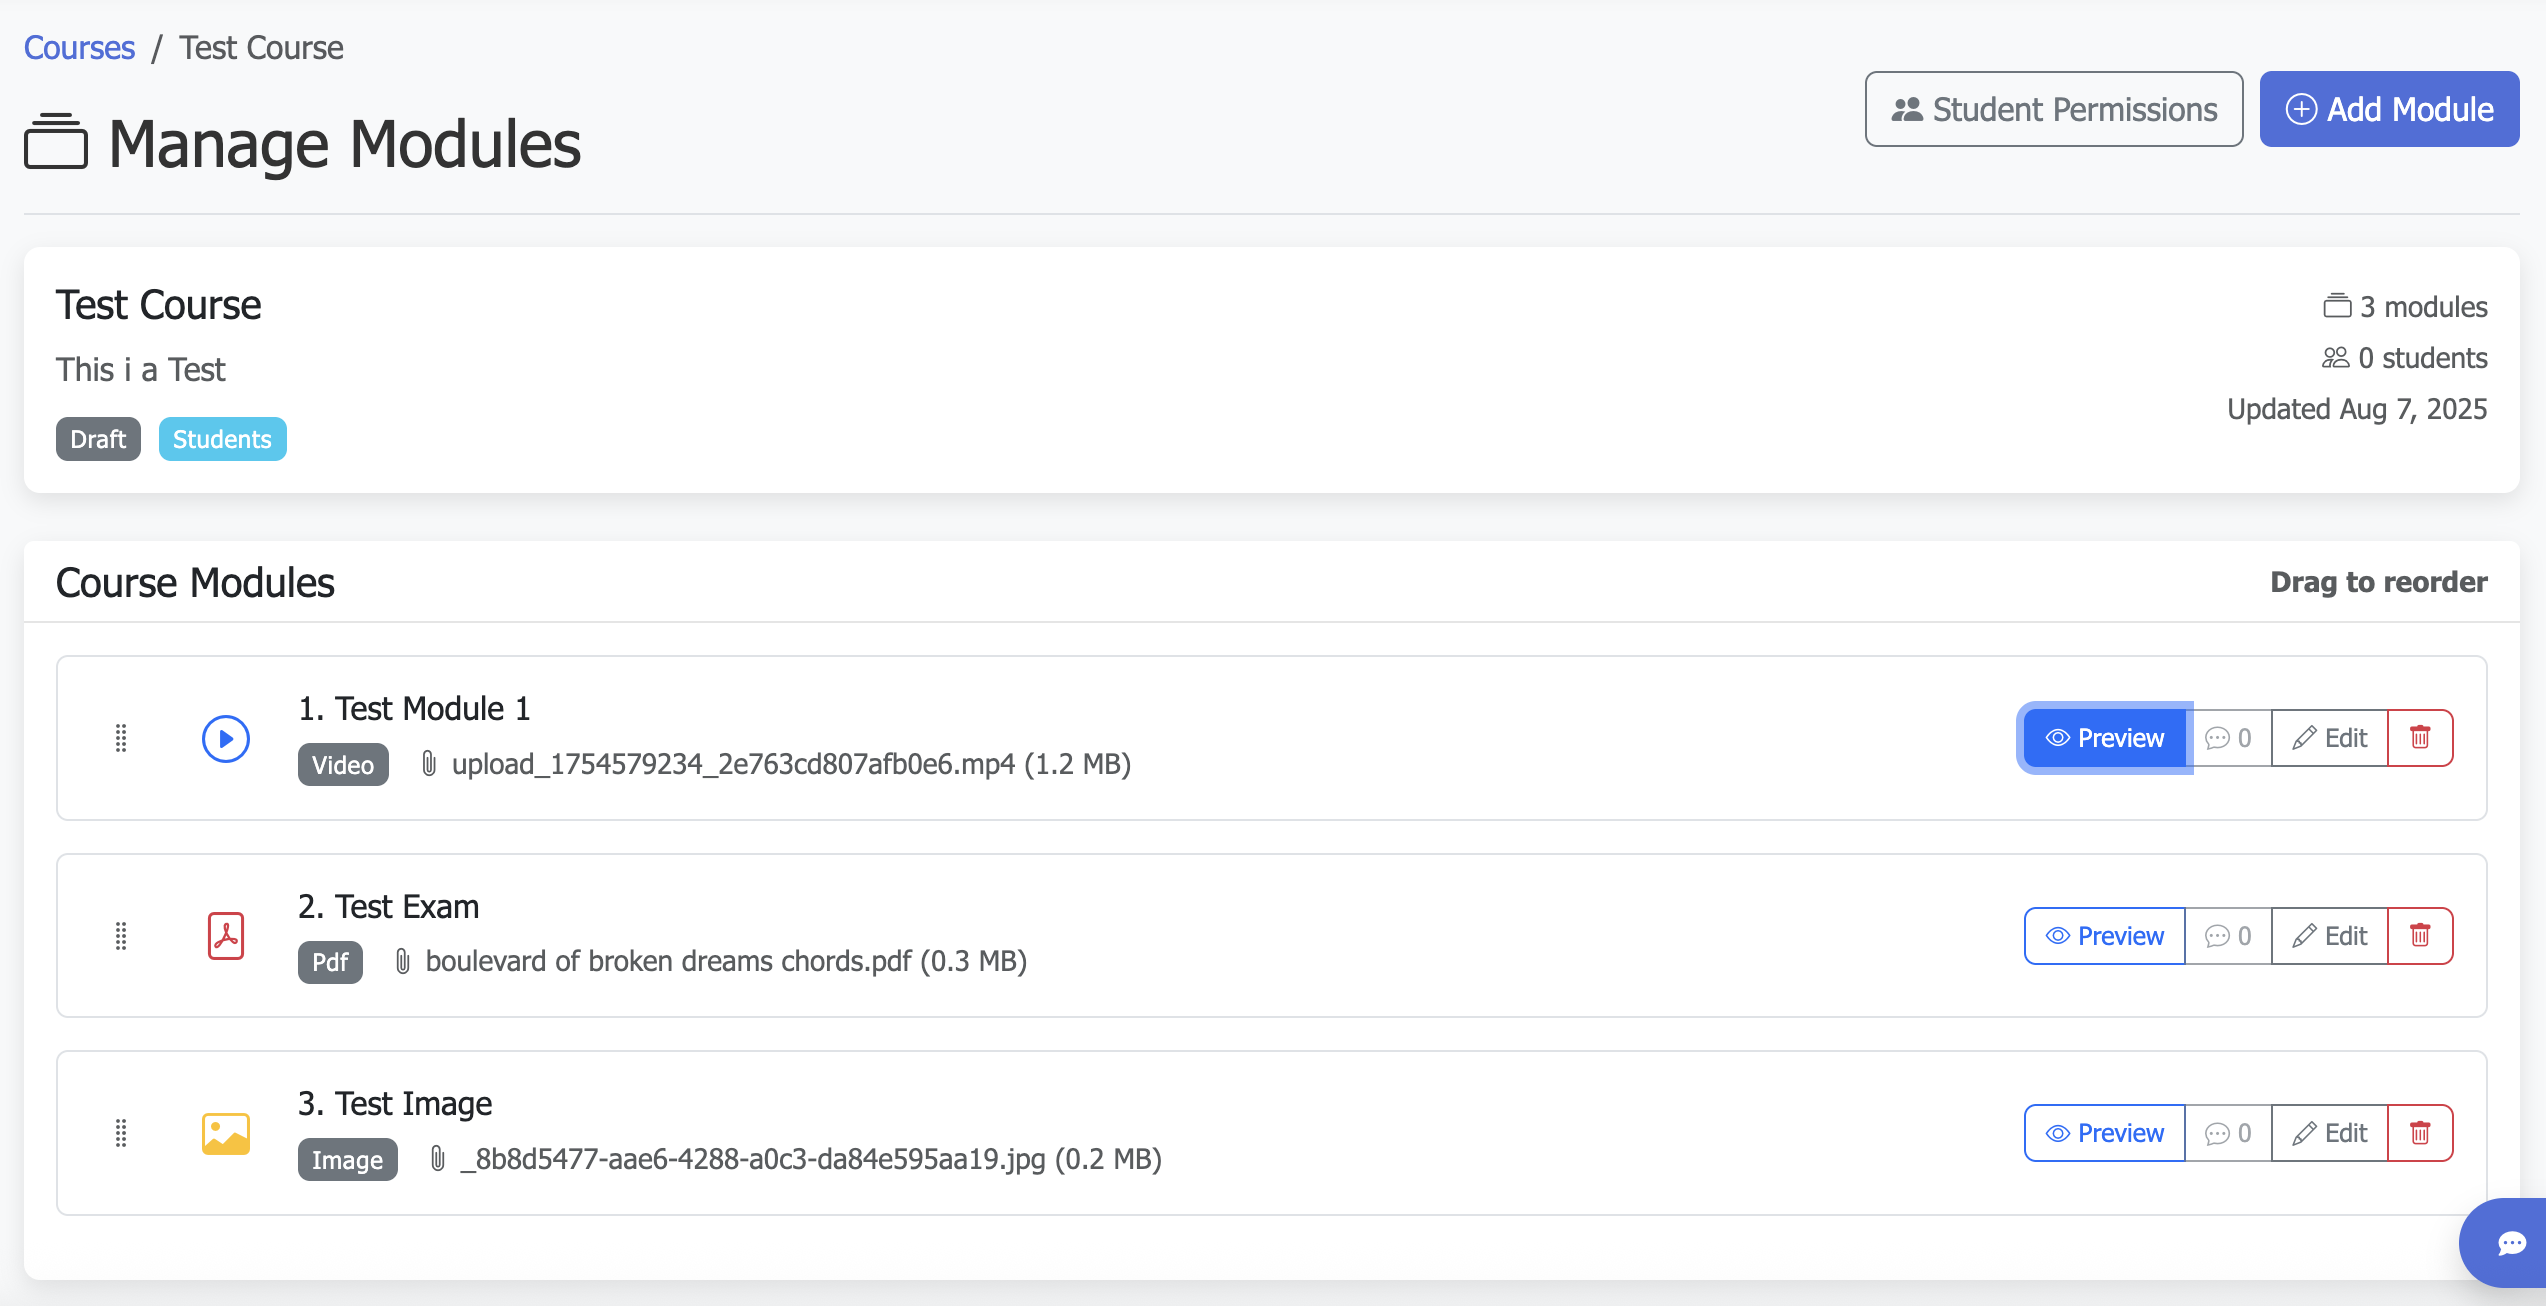2546x1306 pixels.
Task: Preview the Test Exam module
Action: (x=2105, y=936)
